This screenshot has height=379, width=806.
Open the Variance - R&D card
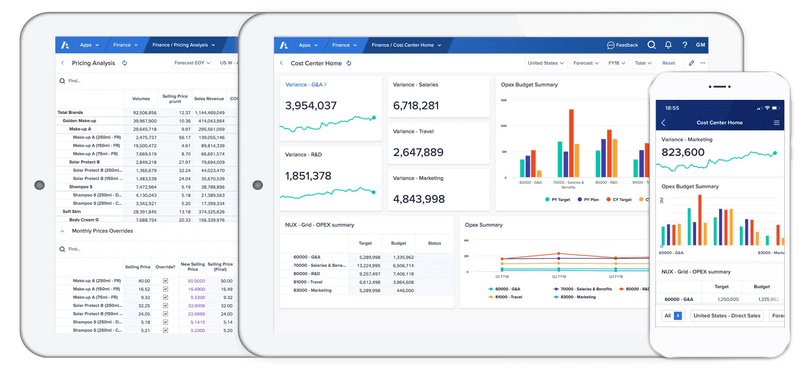[331, 178]
